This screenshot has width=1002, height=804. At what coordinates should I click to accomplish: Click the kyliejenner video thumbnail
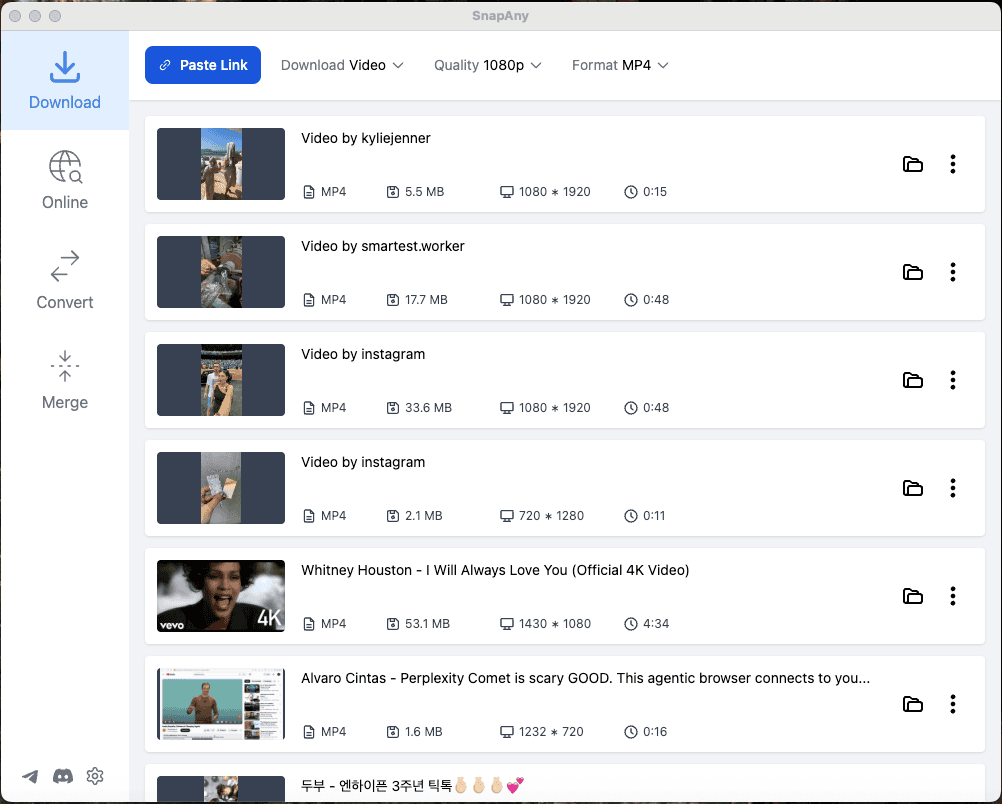[221, 164]
